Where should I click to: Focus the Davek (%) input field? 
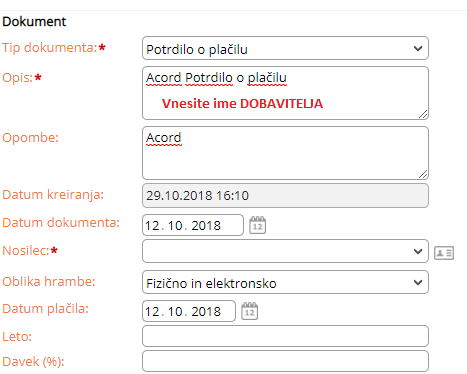coord(285,361)
